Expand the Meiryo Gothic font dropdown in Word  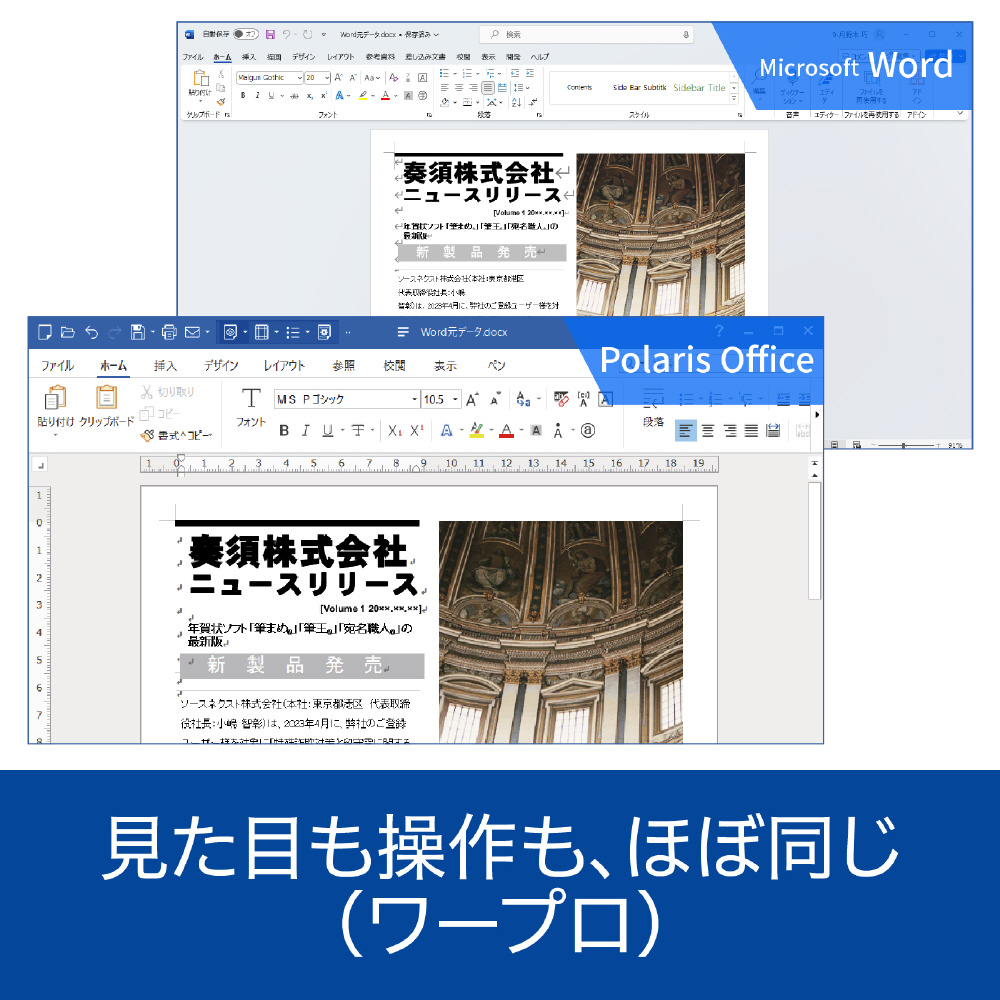[x=297, y=77]
